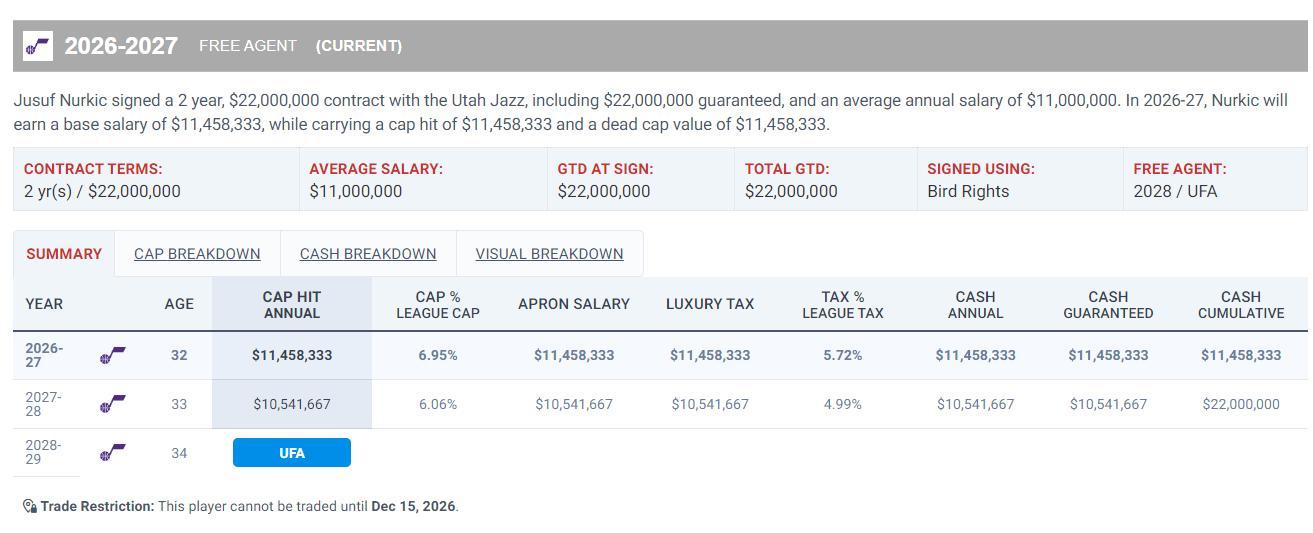Click the 2026-2027 contract header title

(121, 46)
